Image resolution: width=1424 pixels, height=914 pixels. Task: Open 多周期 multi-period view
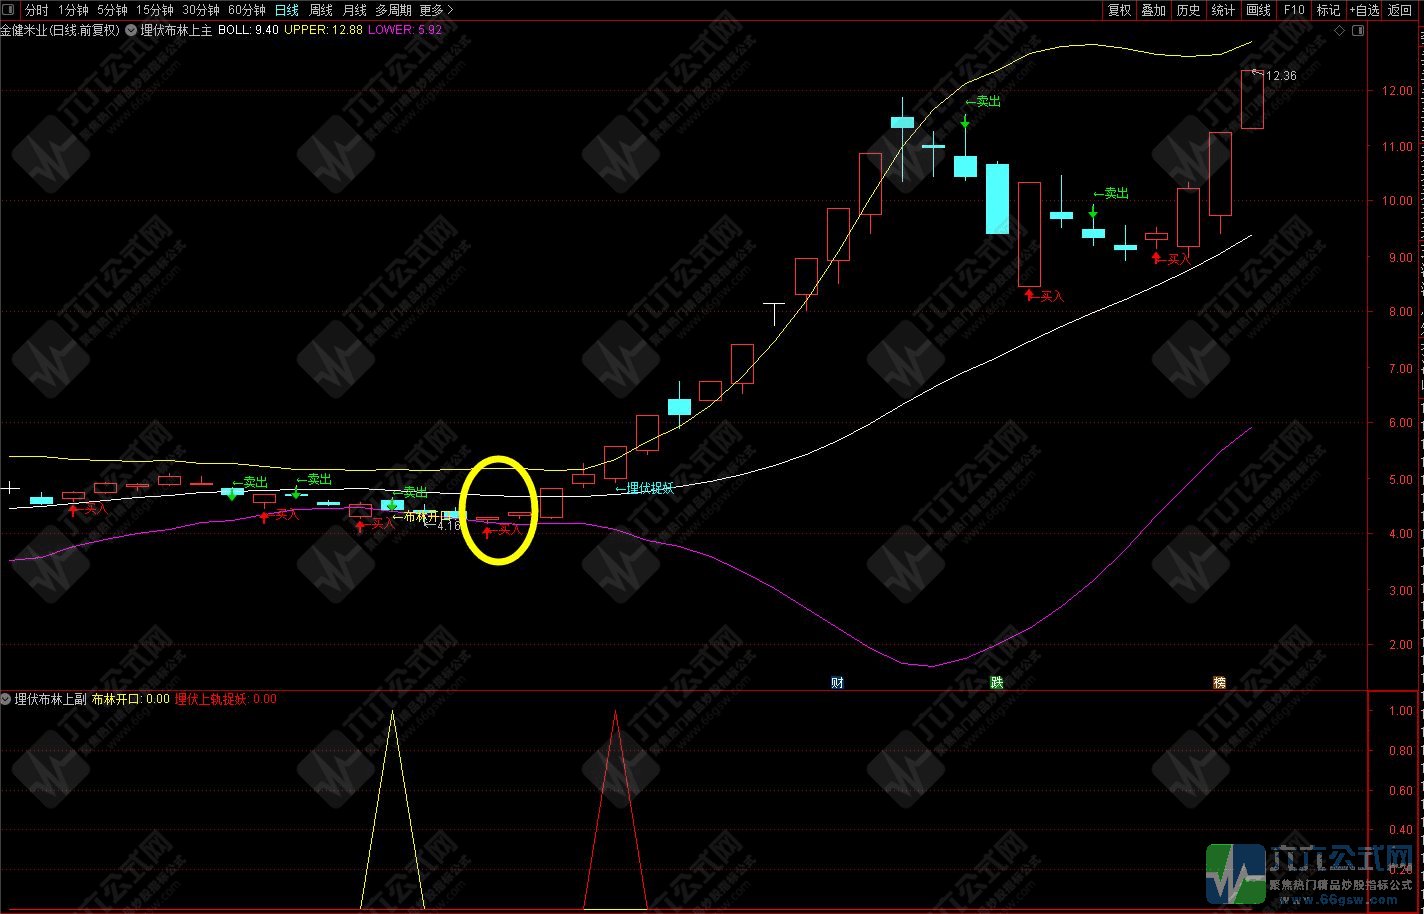pos(393,10)
